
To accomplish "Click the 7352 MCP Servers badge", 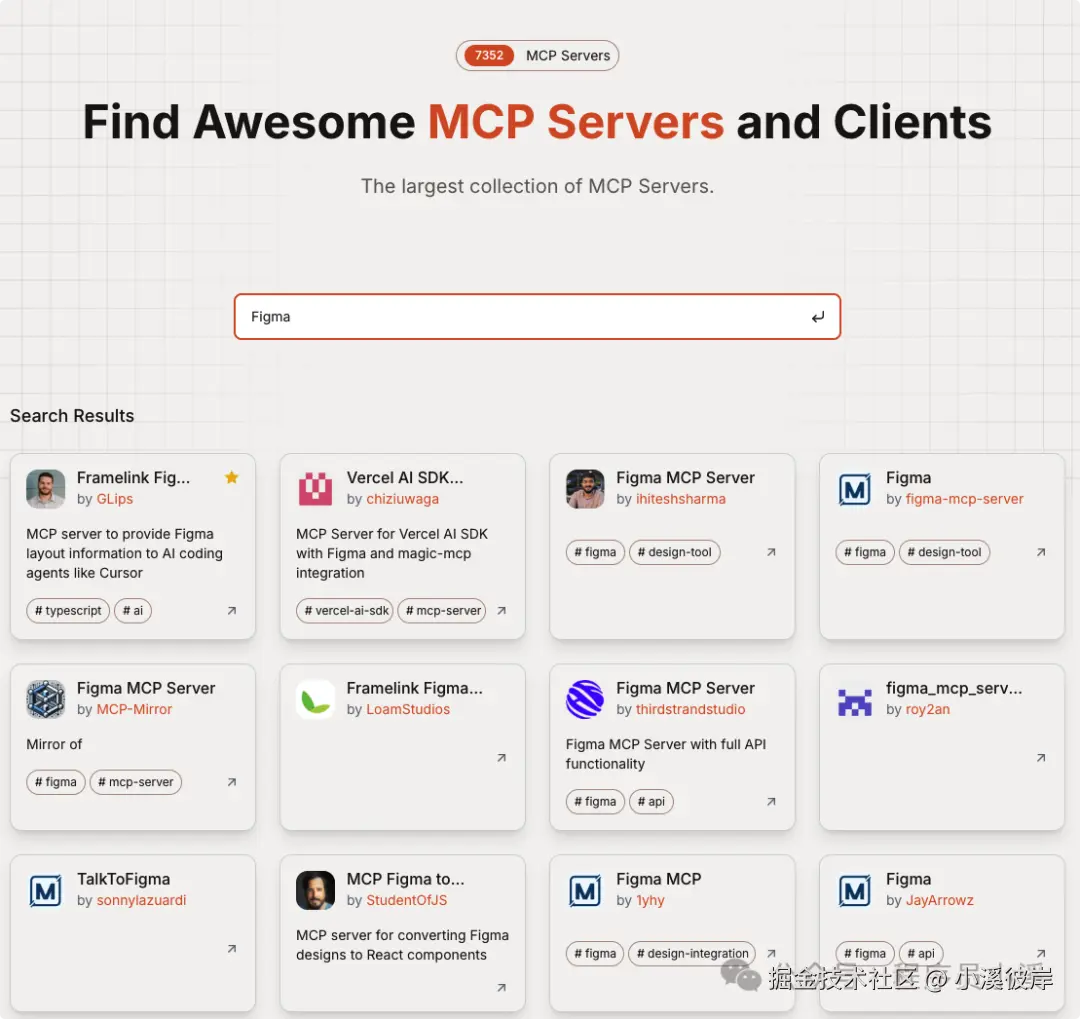I will pyautogui.click(x=537, y=56).
